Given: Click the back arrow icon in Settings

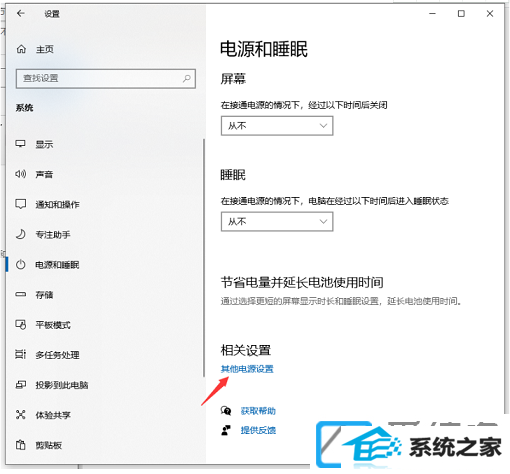Looking at the screenshot, I should 21,13.
